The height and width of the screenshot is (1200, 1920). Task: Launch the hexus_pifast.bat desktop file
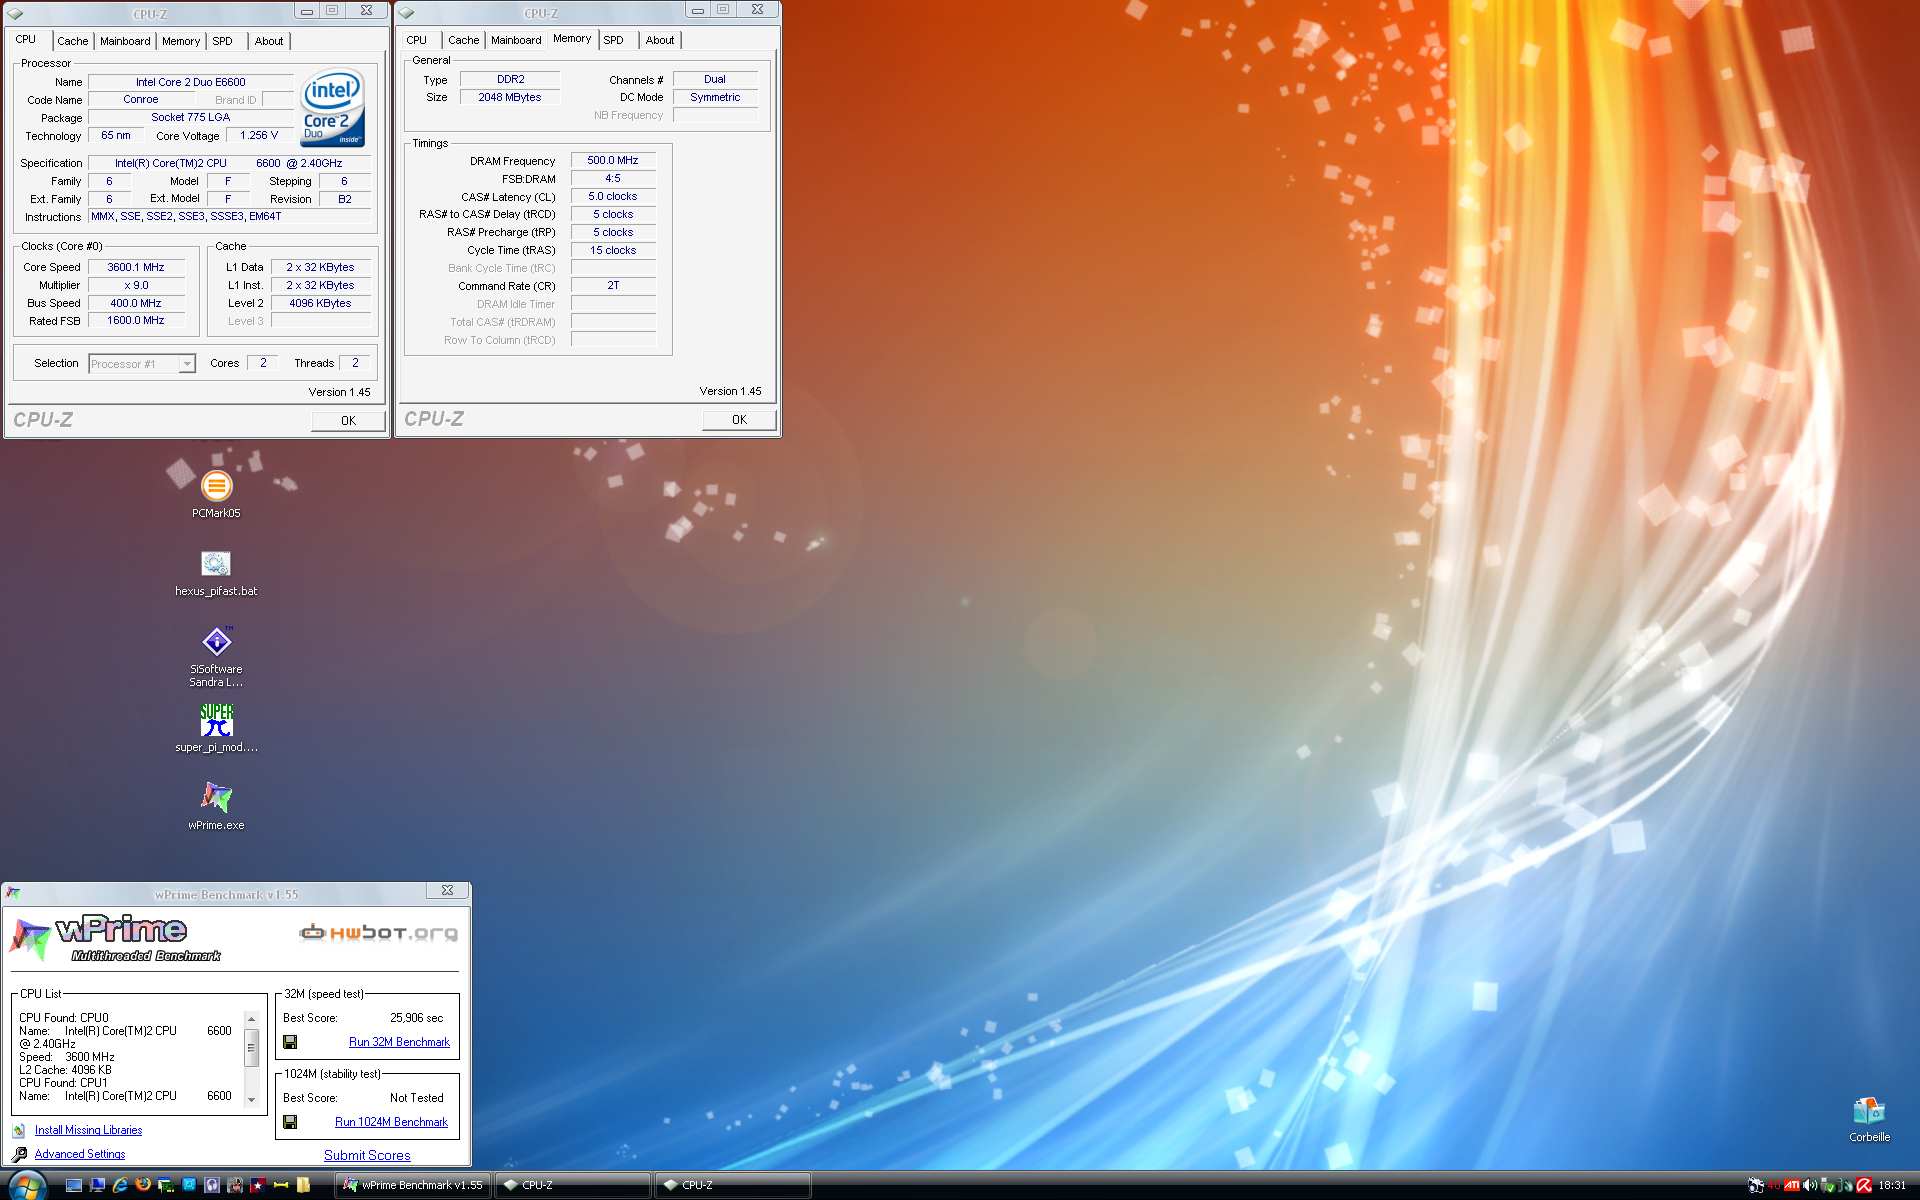pos(216,573)
